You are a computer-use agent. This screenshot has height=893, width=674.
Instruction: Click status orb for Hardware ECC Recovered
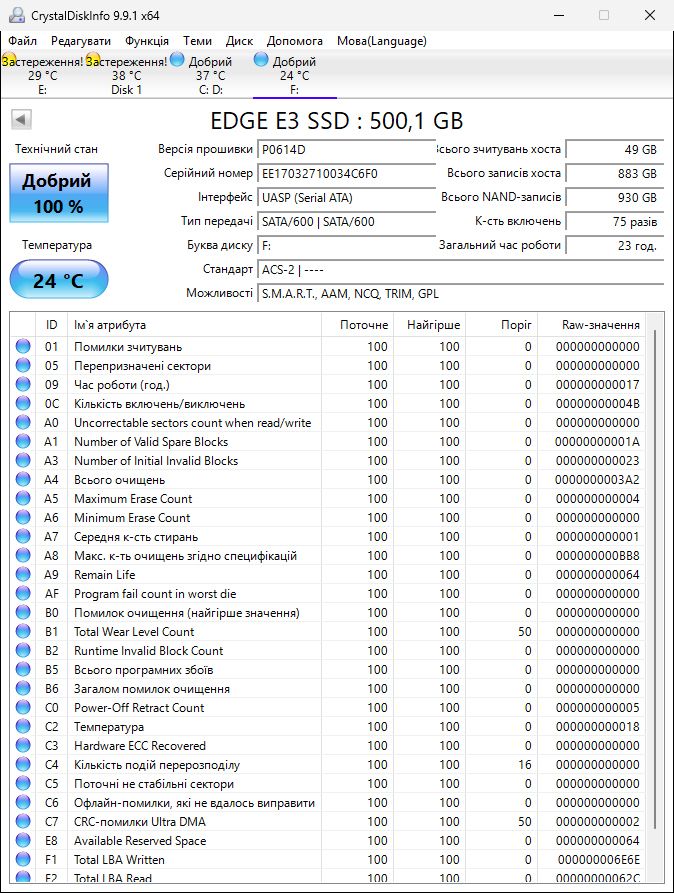tap(23, 745)
